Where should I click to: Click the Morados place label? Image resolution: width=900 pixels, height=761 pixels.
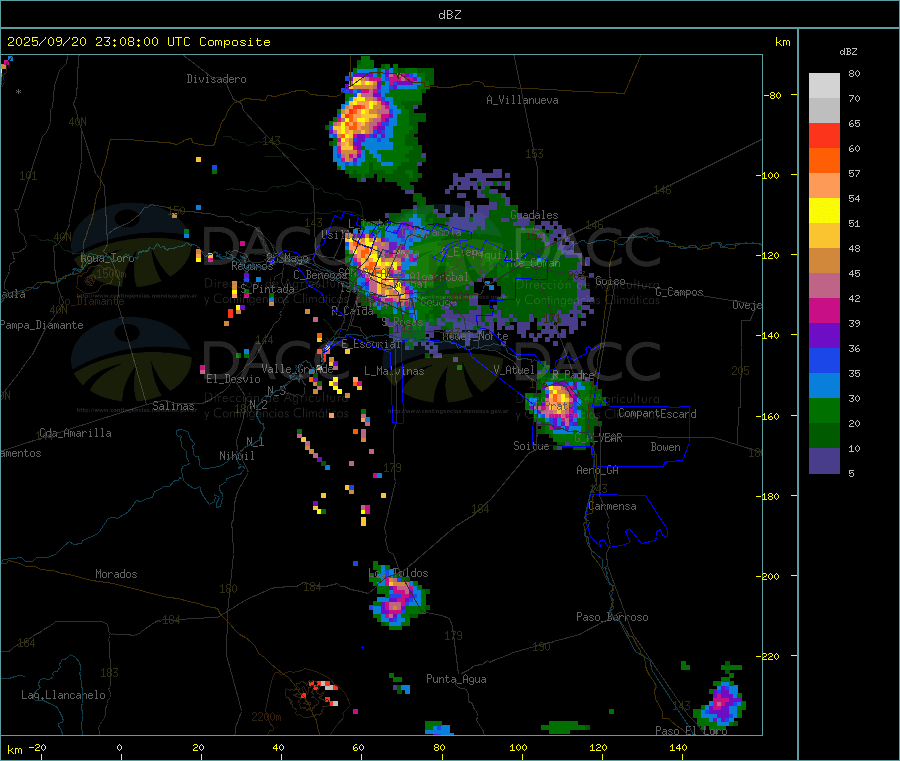pyautogui.click(x=116, y=574)
